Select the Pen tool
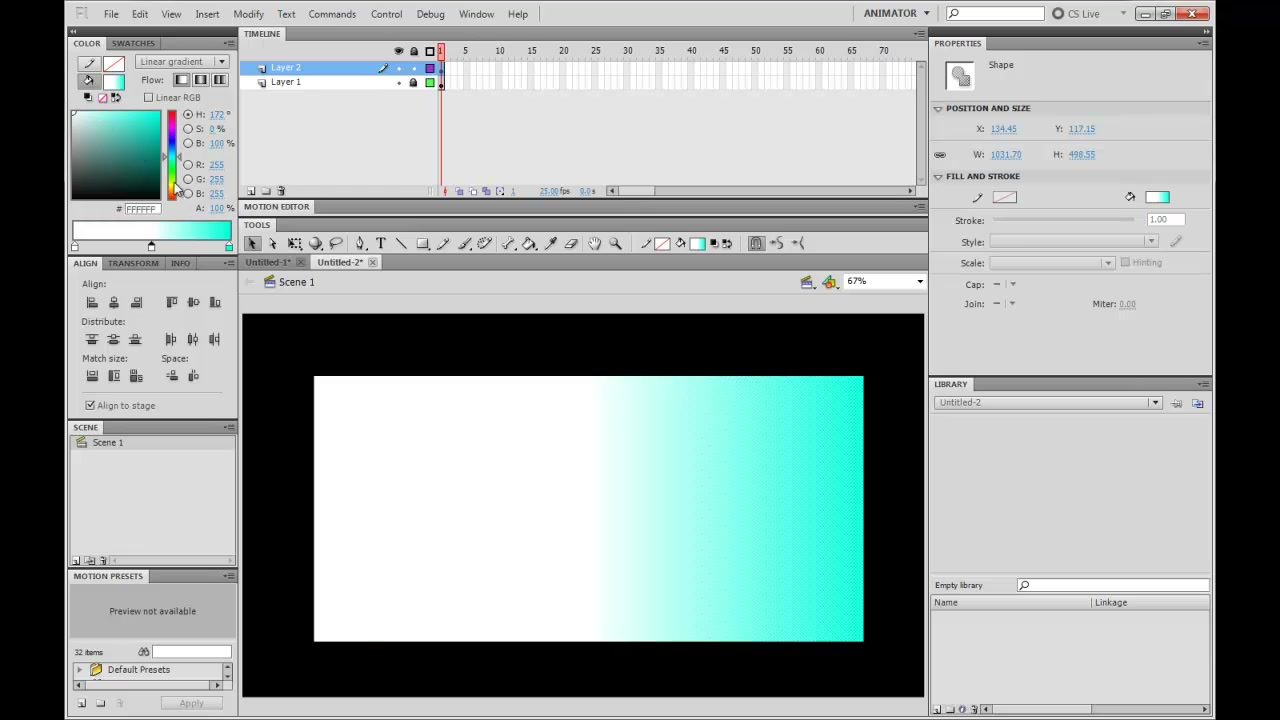 tap(360, 243)
